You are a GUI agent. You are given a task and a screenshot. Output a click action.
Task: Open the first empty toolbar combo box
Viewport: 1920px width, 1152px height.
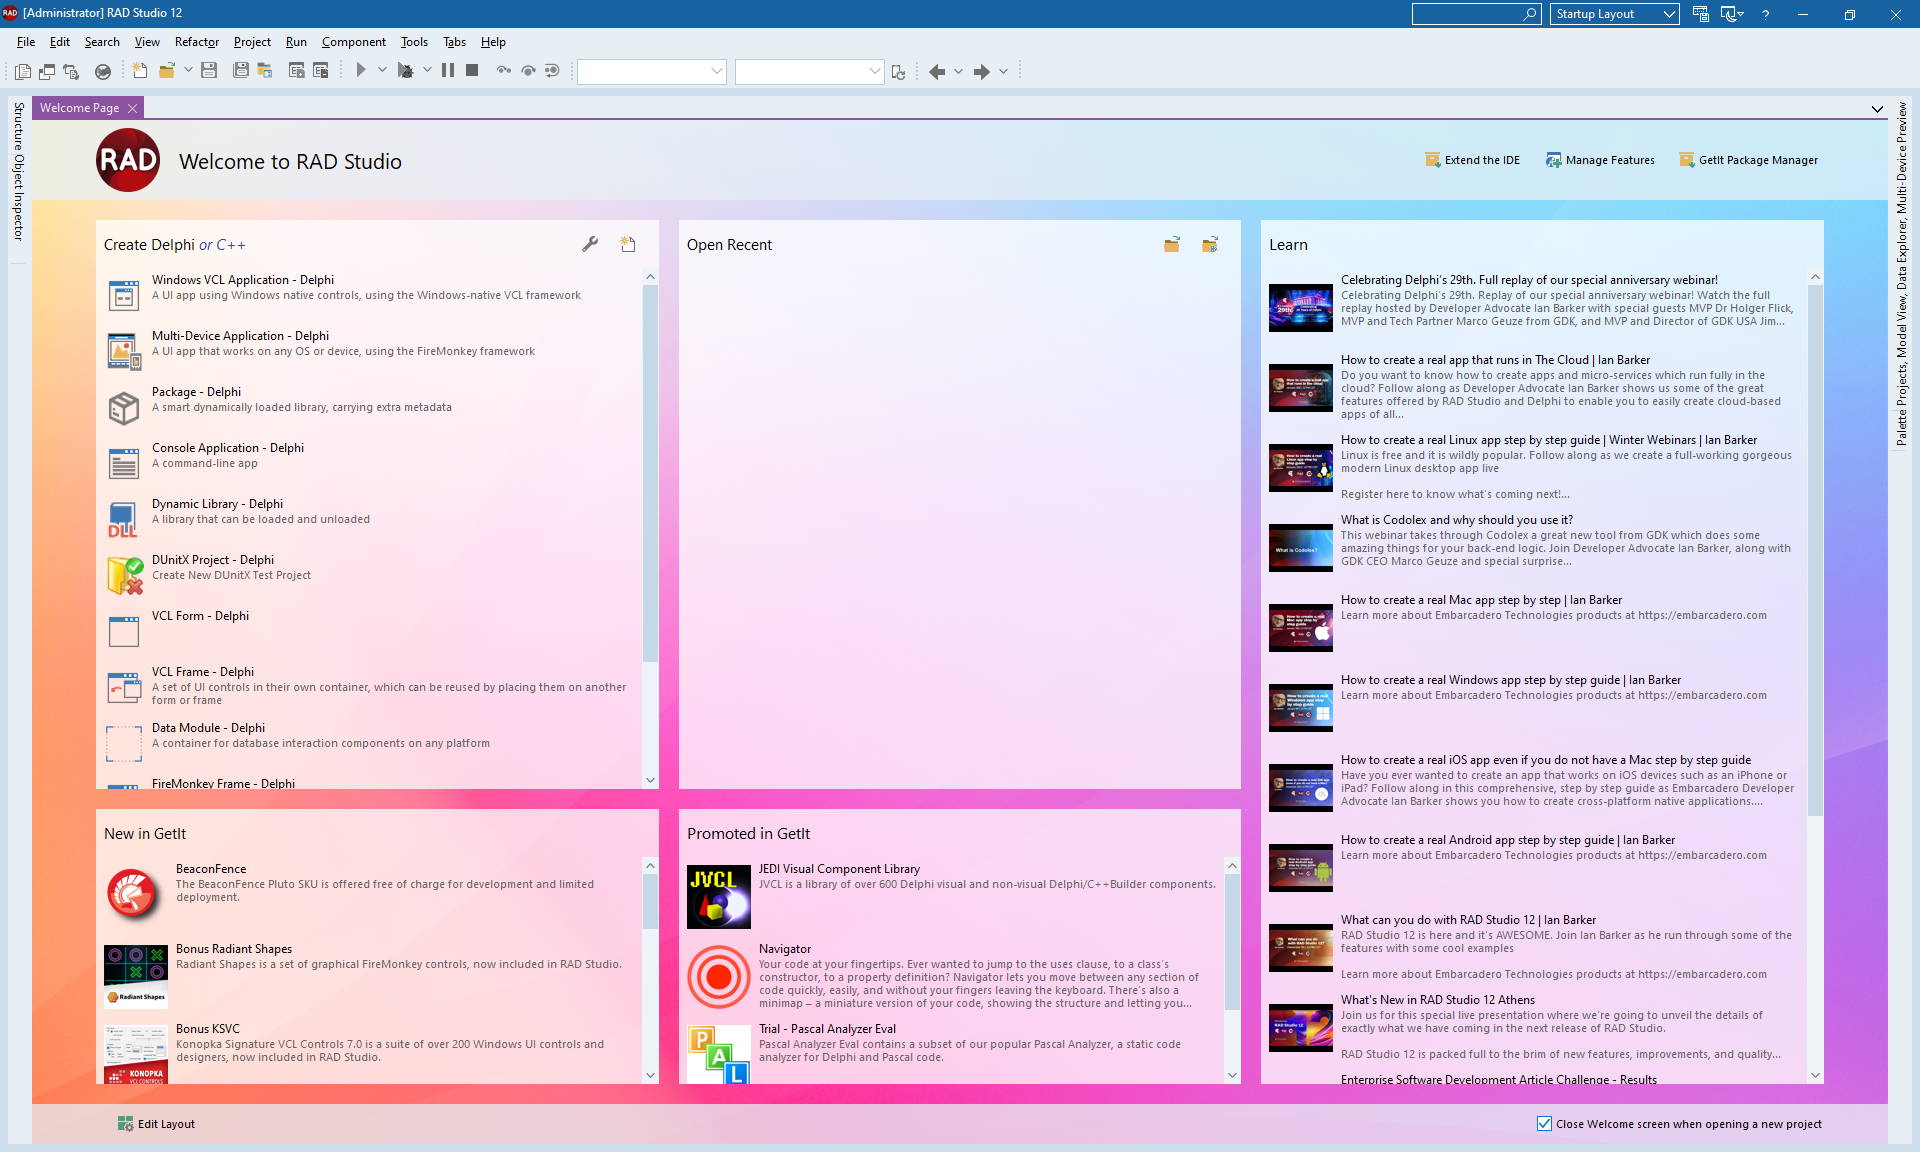click(x=651, y=71)
